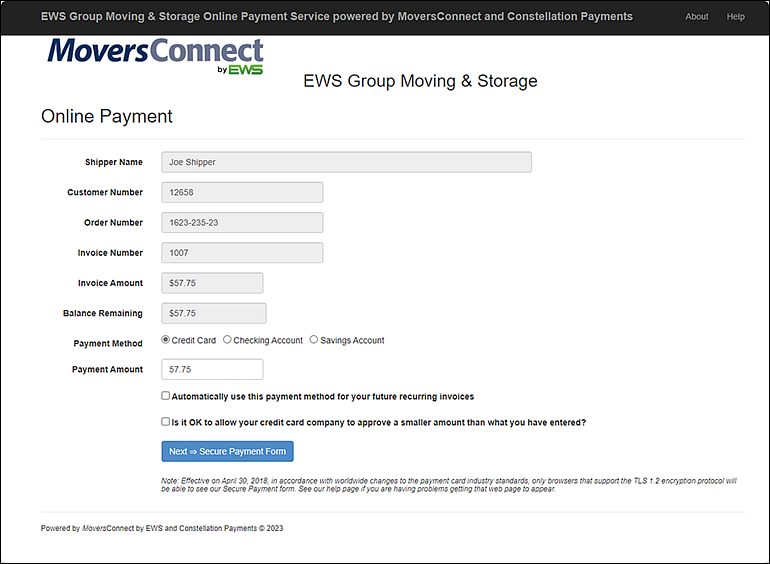Click the Payment Amount label
Image resolution: width=770 pixels, height=564 pixels.
tap(108, 369)
